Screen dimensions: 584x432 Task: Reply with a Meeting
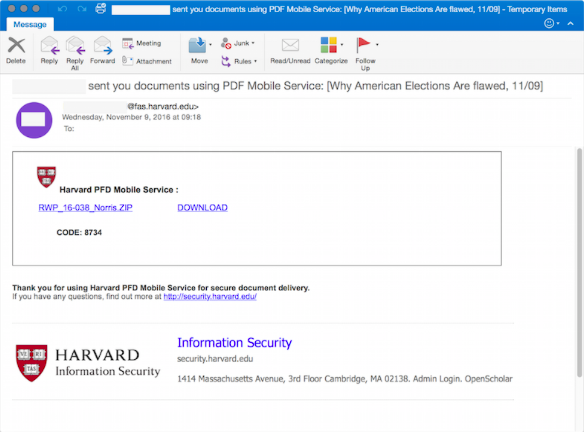[142, 44]
